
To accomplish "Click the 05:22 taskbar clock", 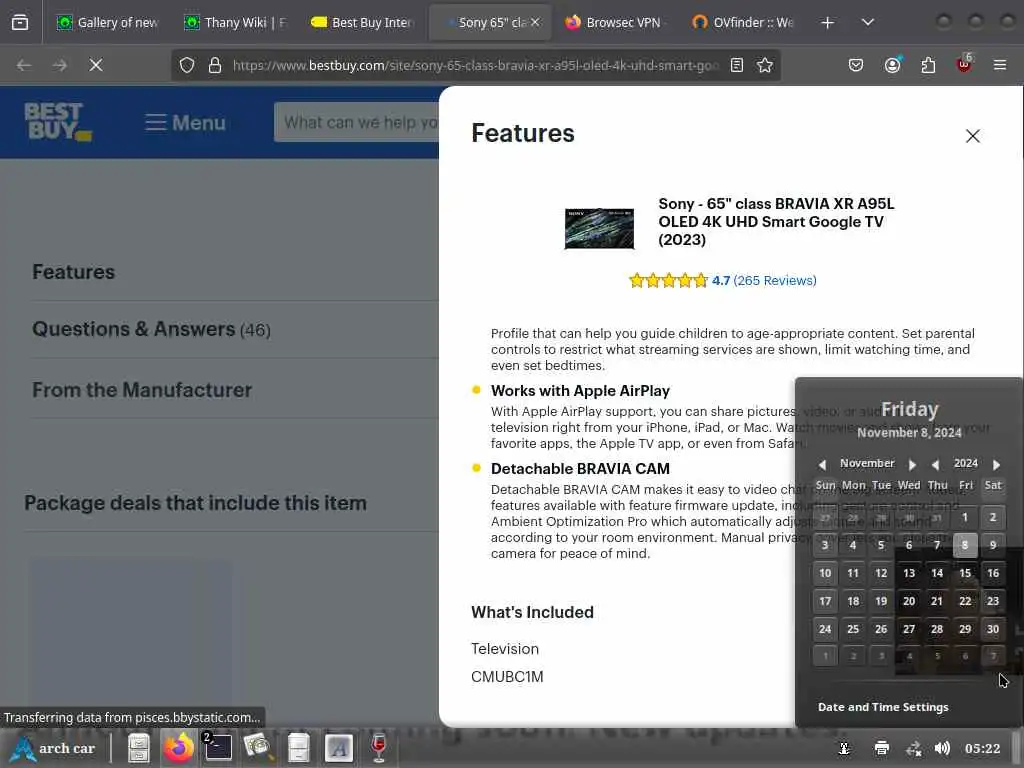I will pyautogui.click(x=982, y=748).
